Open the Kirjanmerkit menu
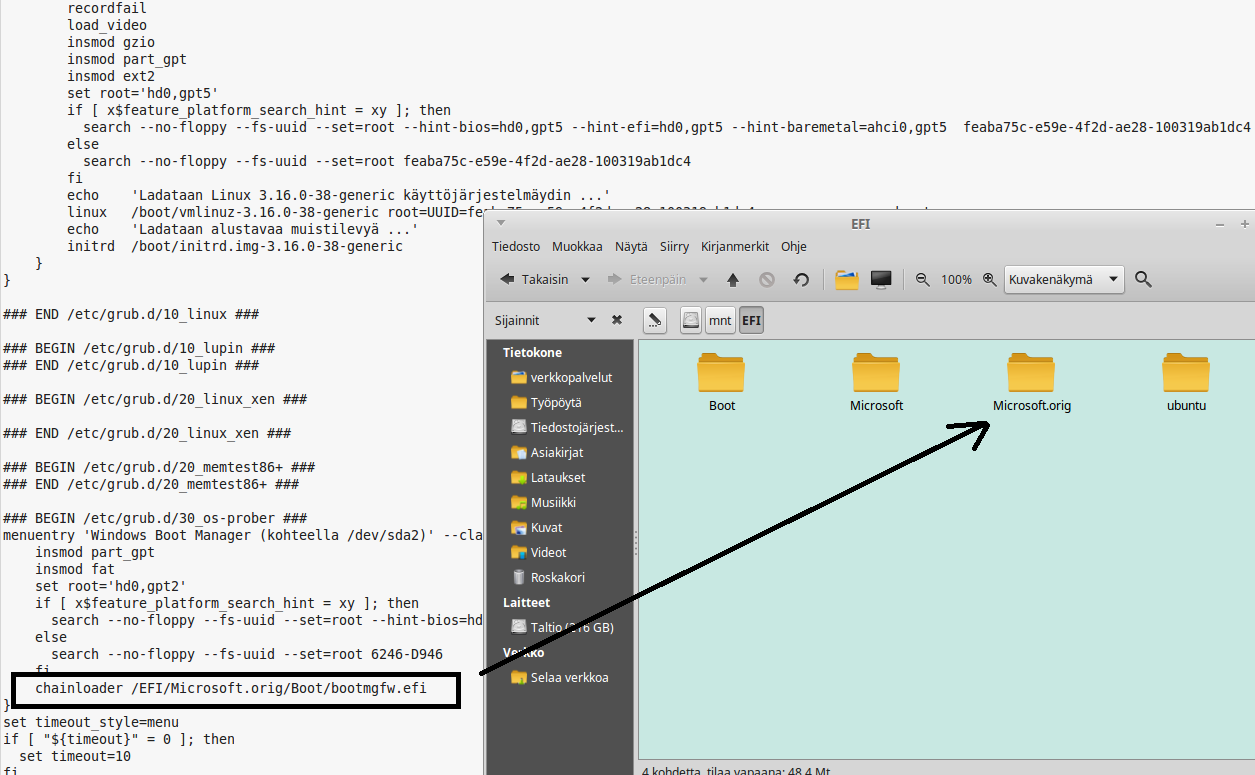Screen dimensions: 1255x775 coord(735,246)
